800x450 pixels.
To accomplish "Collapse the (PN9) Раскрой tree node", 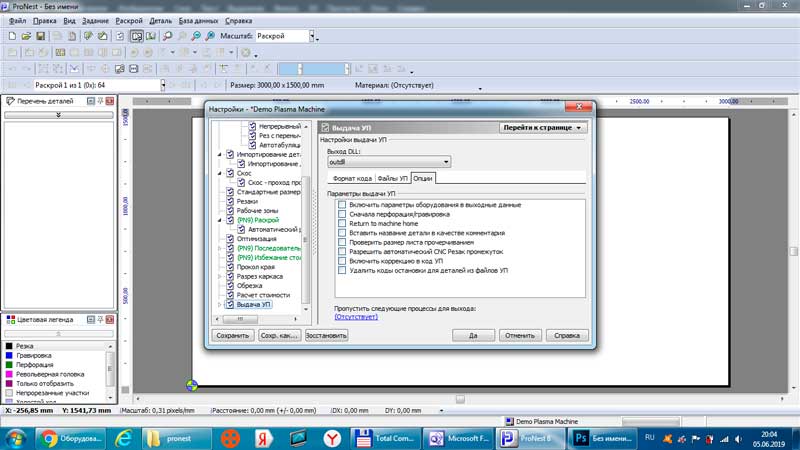I will tap(220, 220).
